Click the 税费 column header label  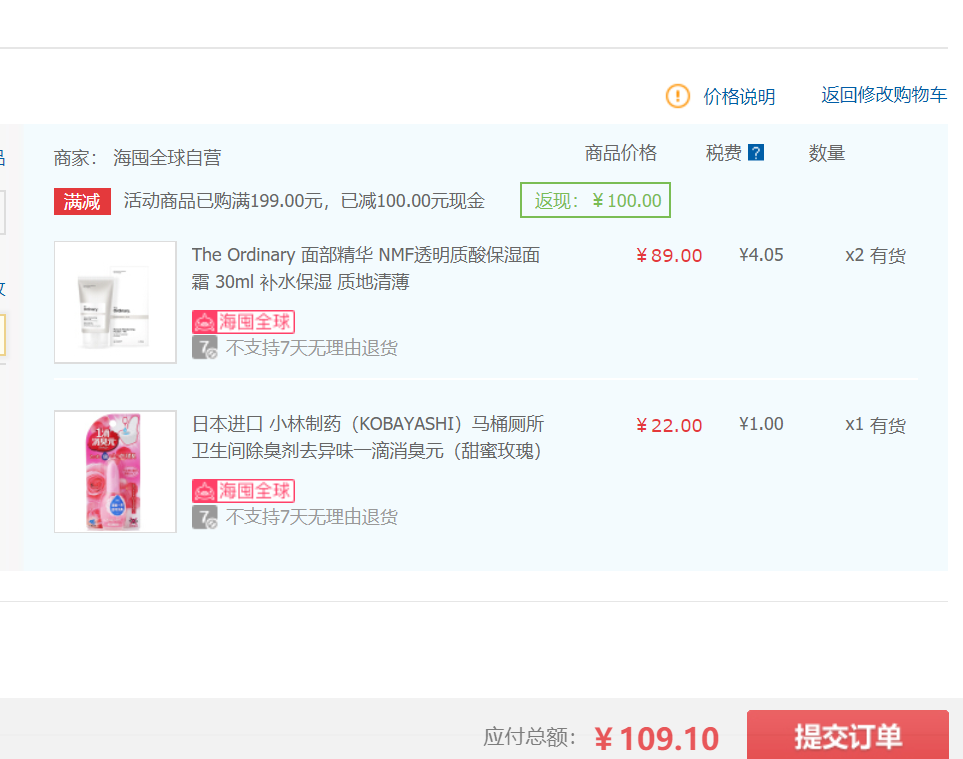[x=723, y=153]
